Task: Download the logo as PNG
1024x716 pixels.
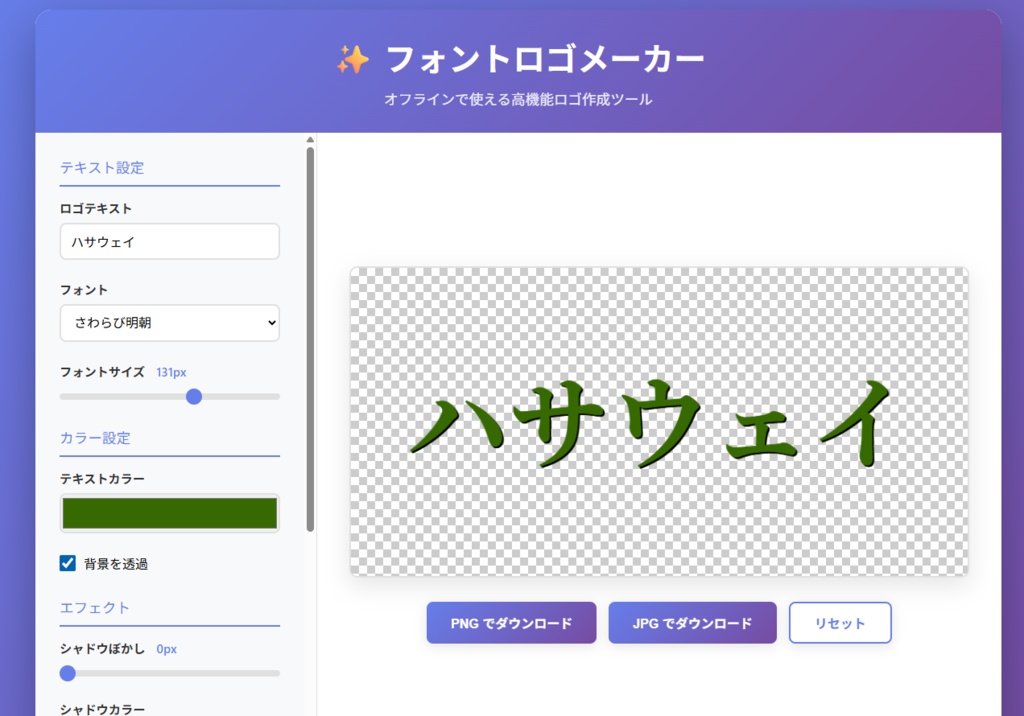Action: (511, 622)
